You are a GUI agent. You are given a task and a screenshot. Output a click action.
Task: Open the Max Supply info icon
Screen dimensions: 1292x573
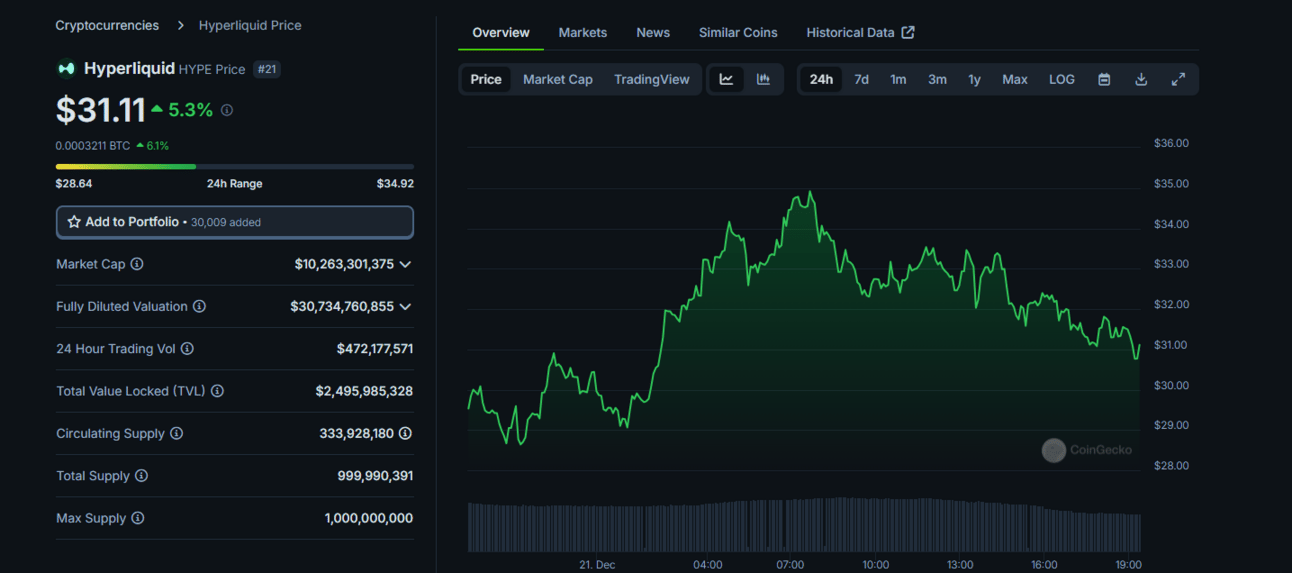(x=138, y=518)
